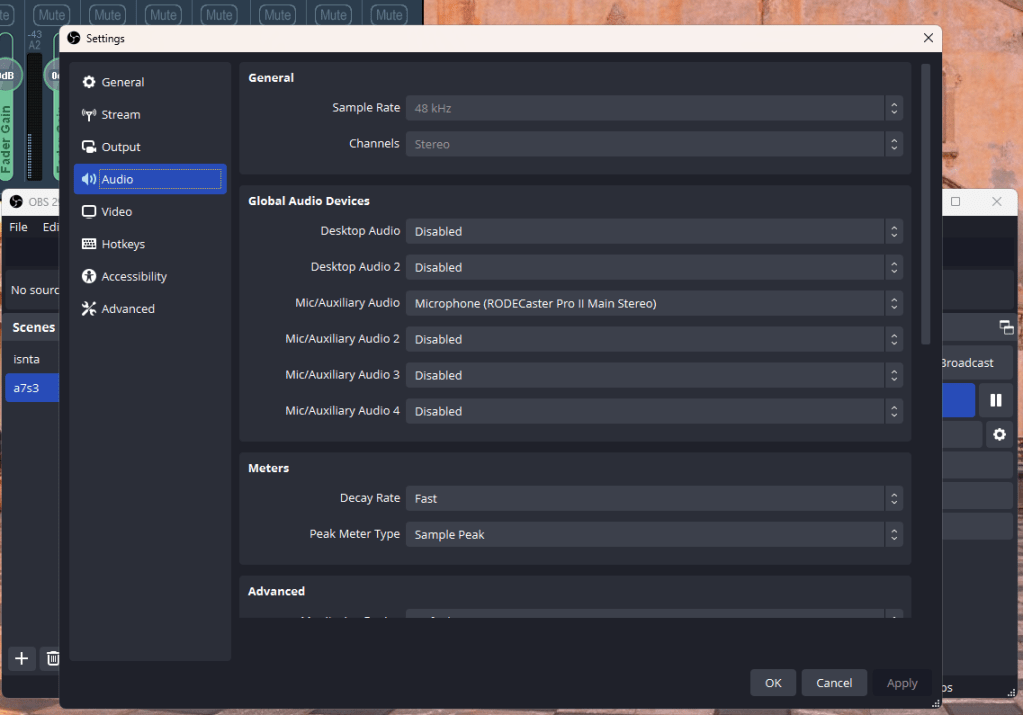Open settings gear in OBS controls panel

click(x=999, y=434)
